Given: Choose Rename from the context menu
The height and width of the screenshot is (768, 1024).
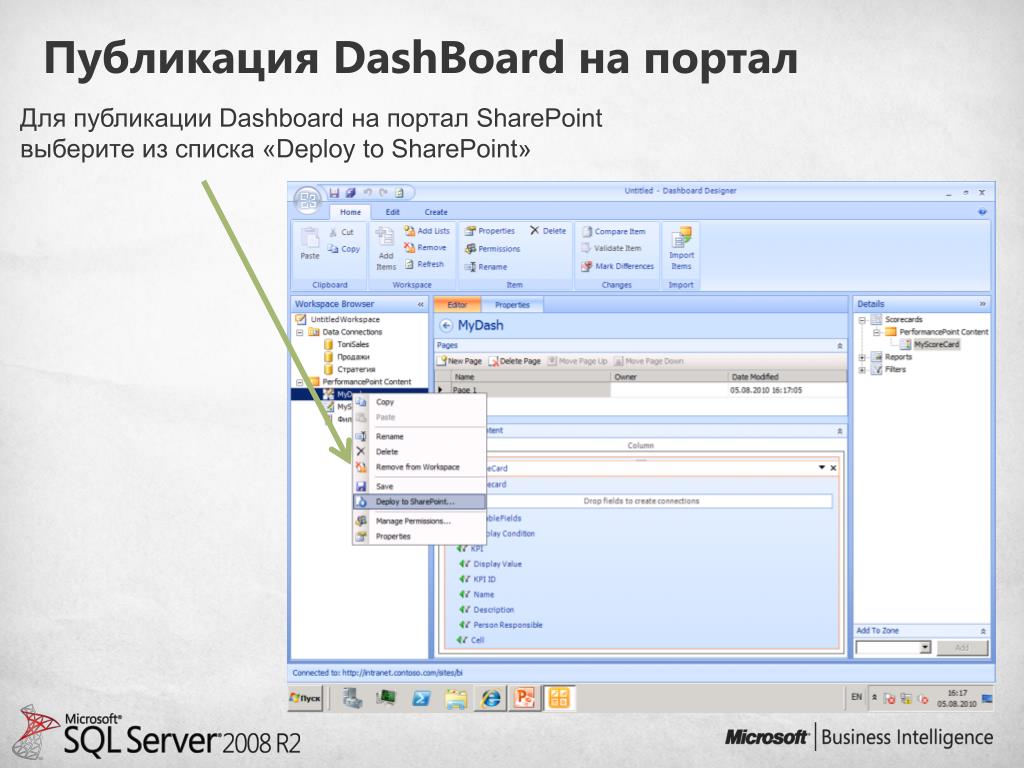Looking at the screenshot, I should [x=419, y=436].
